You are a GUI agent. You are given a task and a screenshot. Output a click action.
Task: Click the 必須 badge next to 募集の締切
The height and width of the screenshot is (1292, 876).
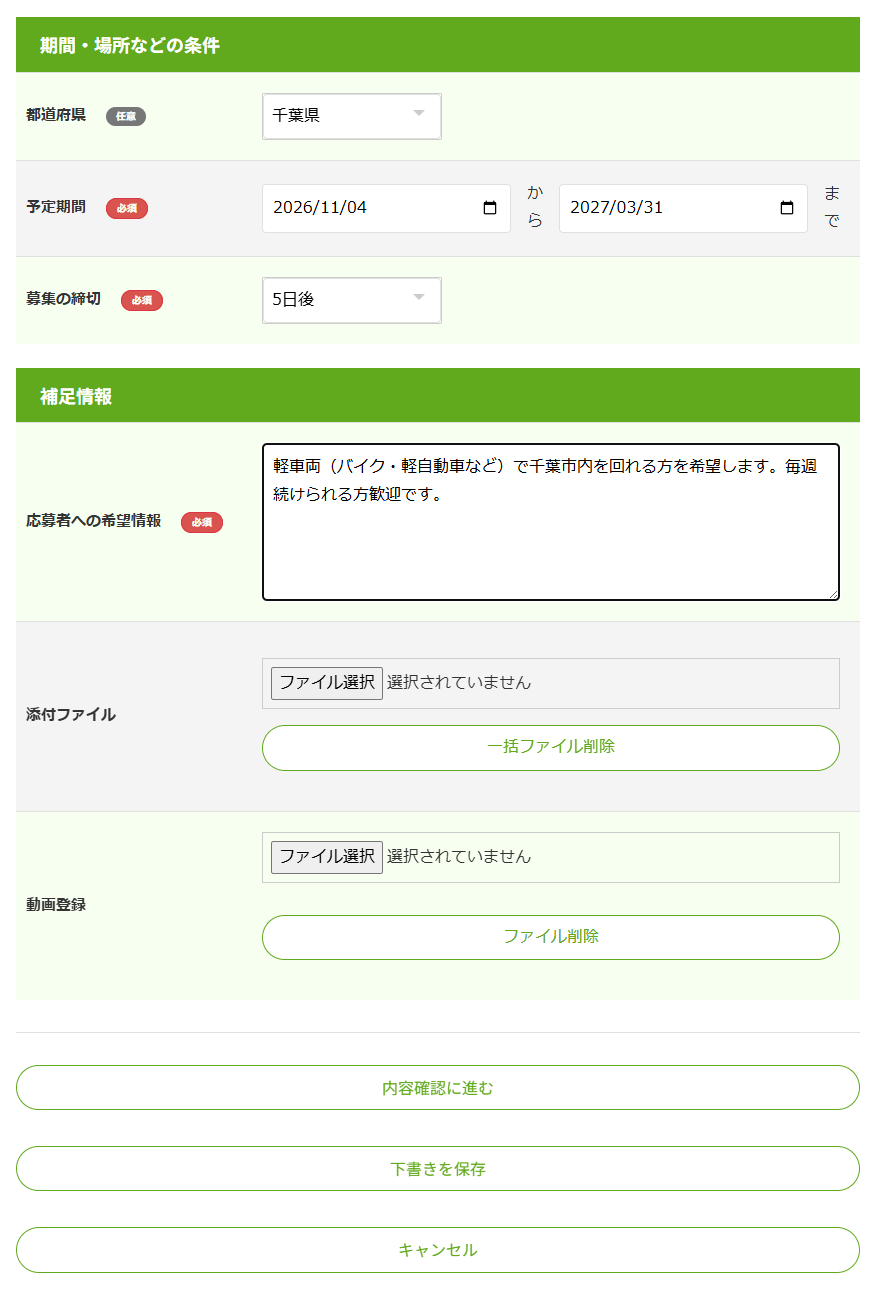point(142,300)
